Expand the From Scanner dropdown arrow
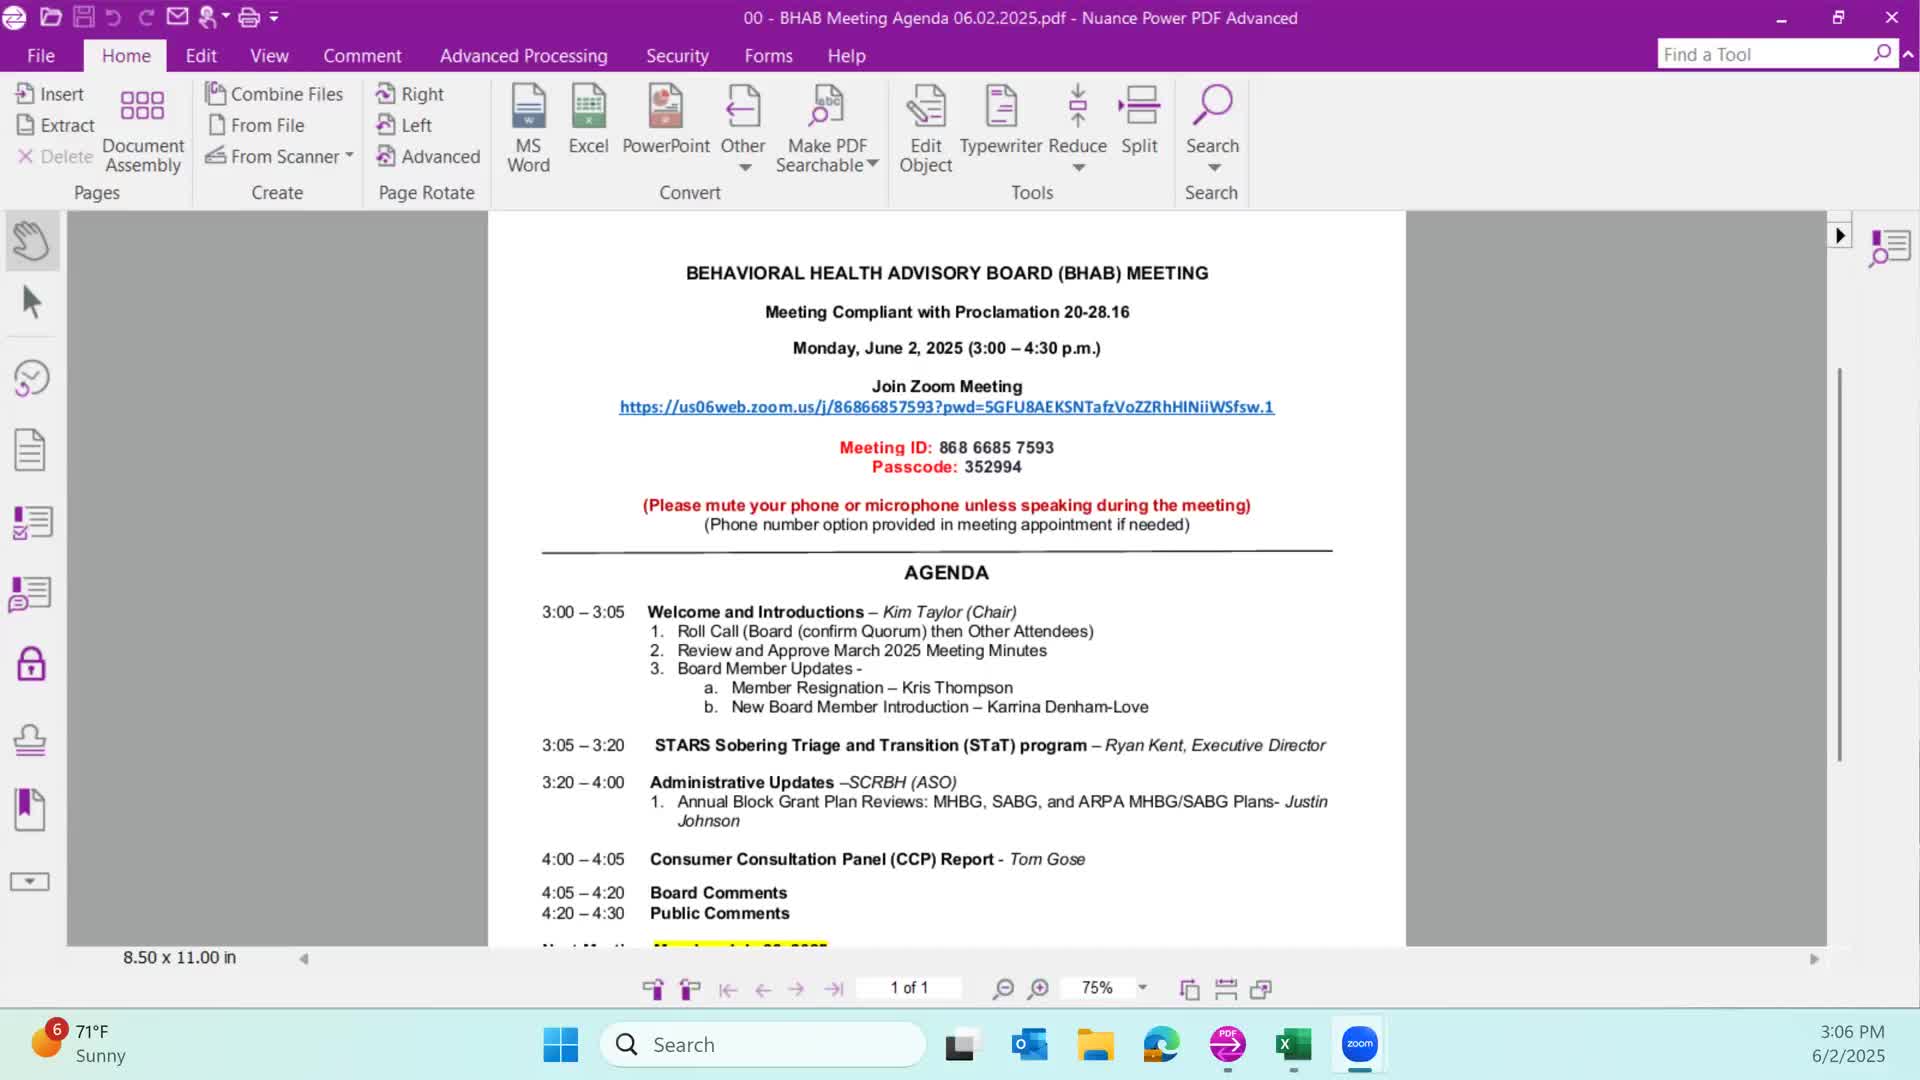 click(x=349, y=156)
